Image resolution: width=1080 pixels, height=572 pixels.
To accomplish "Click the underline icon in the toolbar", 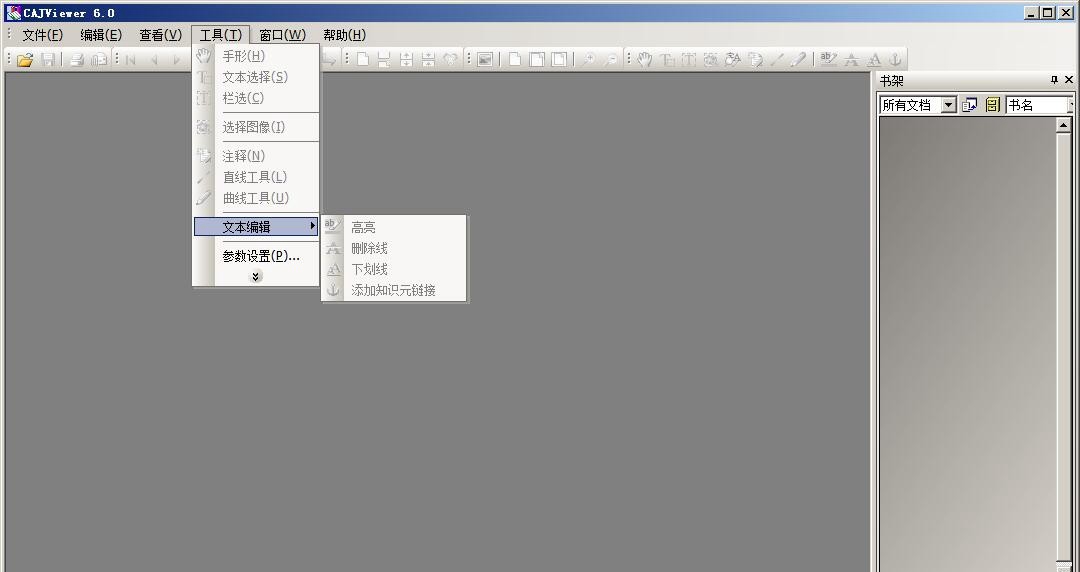I will [873, 60].
